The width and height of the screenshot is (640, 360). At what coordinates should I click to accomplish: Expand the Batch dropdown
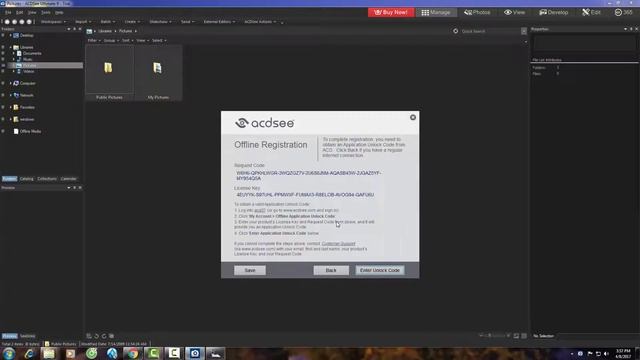(107, 22)
